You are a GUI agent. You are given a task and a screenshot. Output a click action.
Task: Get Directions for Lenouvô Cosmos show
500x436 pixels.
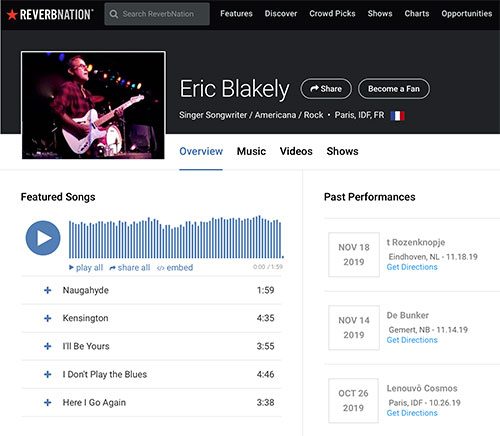click(x=412, y=413)
